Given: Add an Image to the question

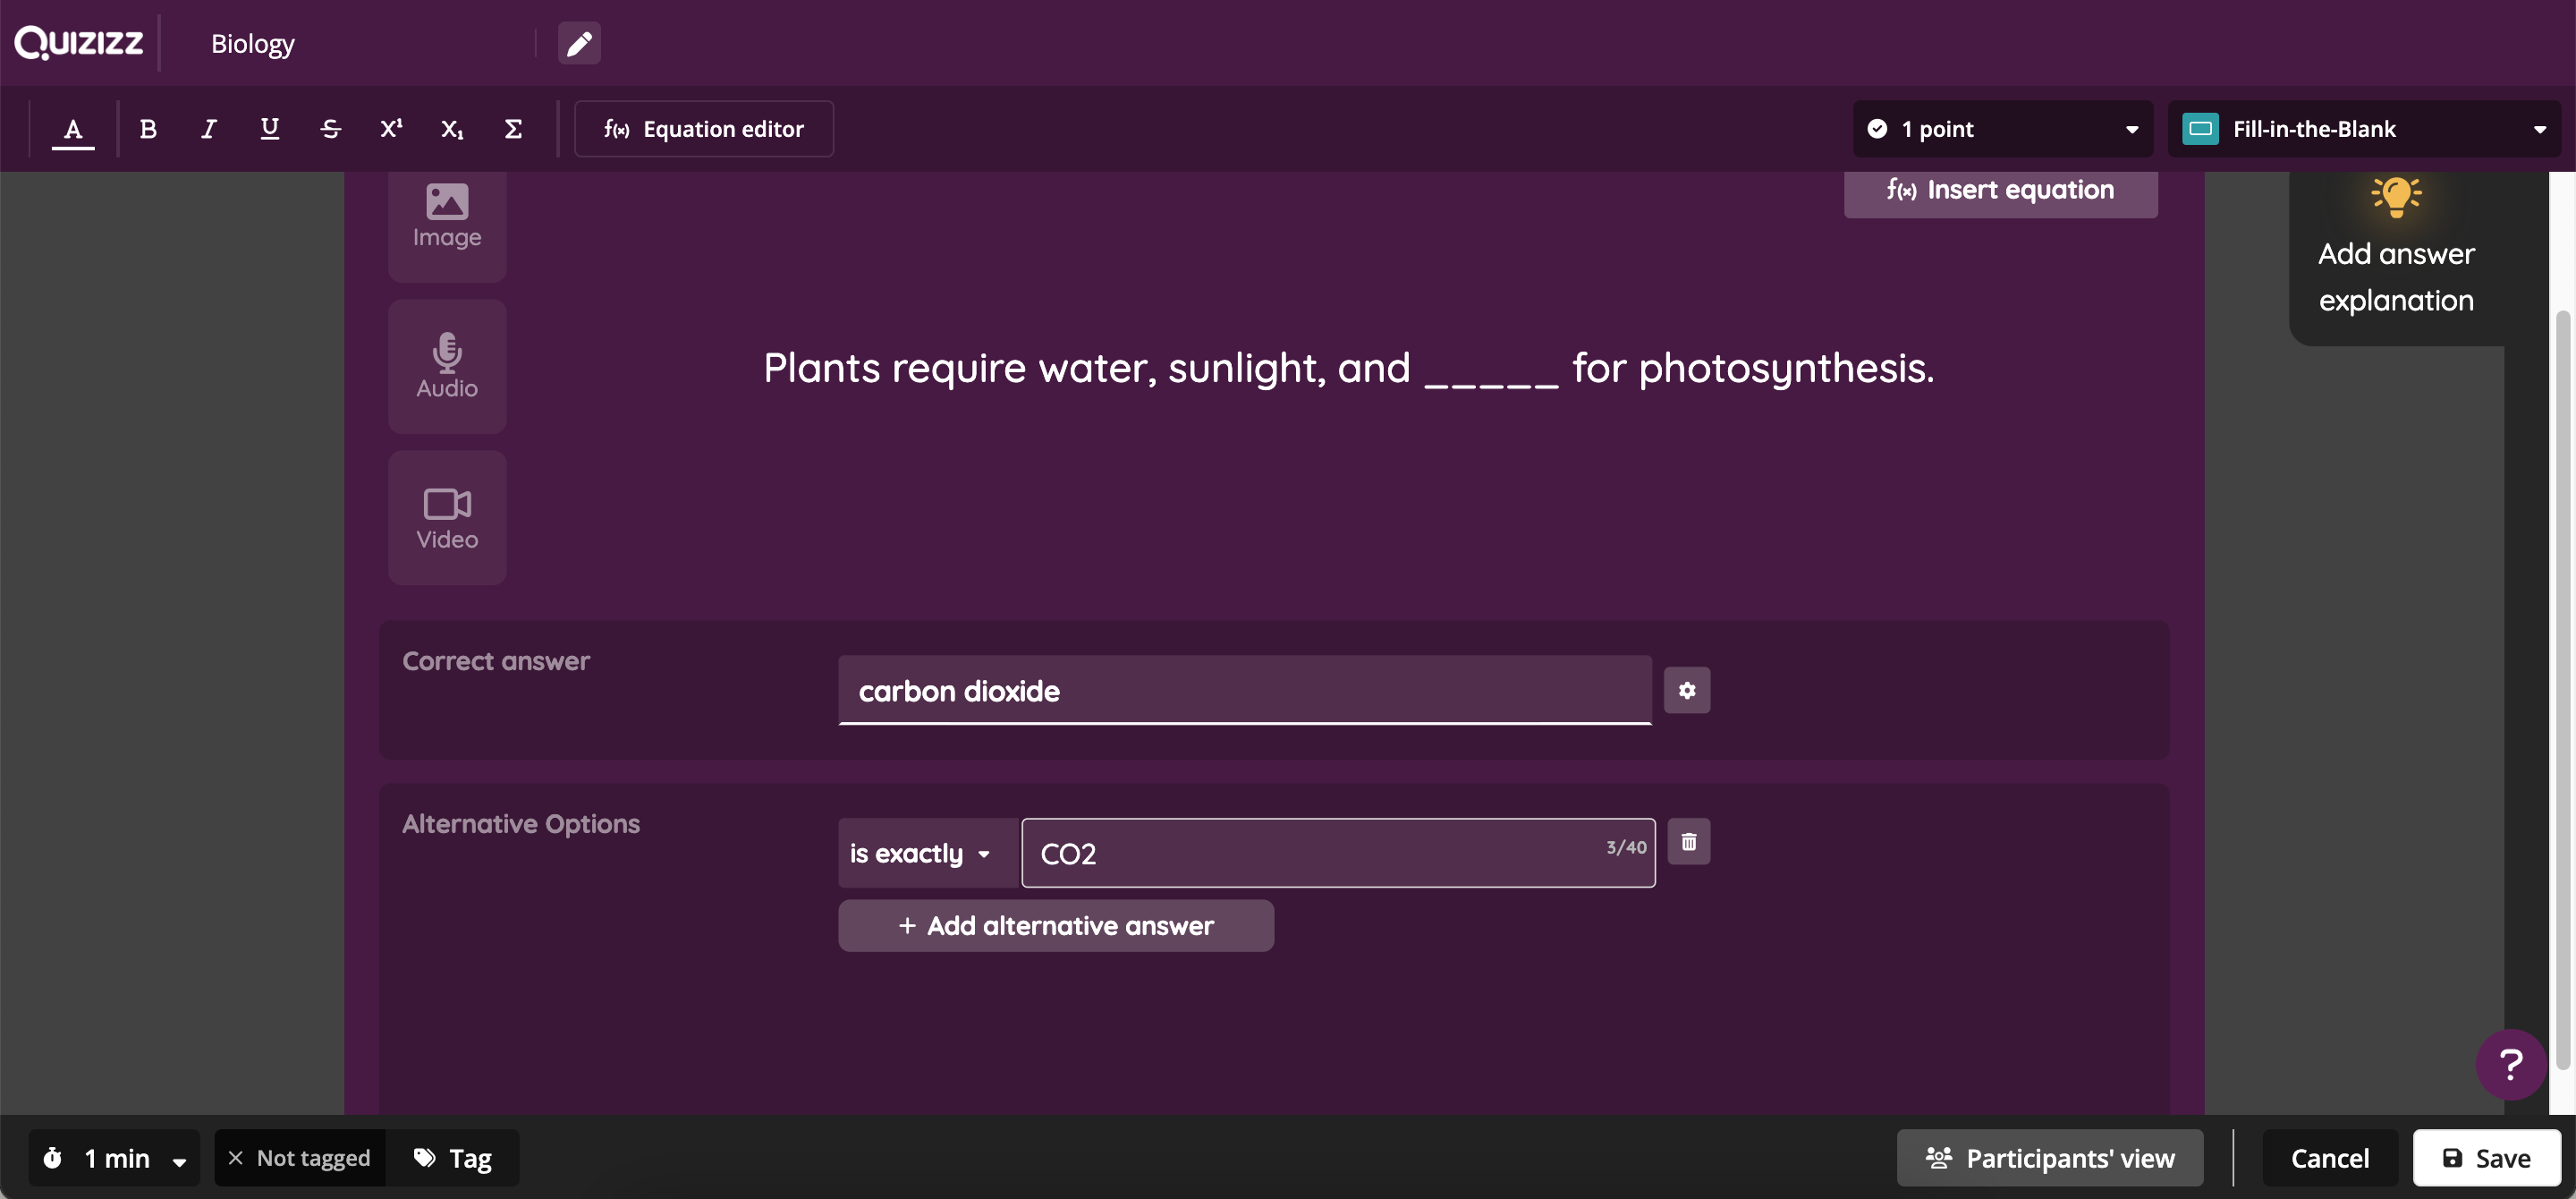Looking at the screenshot, I should [x=447, y=216].
